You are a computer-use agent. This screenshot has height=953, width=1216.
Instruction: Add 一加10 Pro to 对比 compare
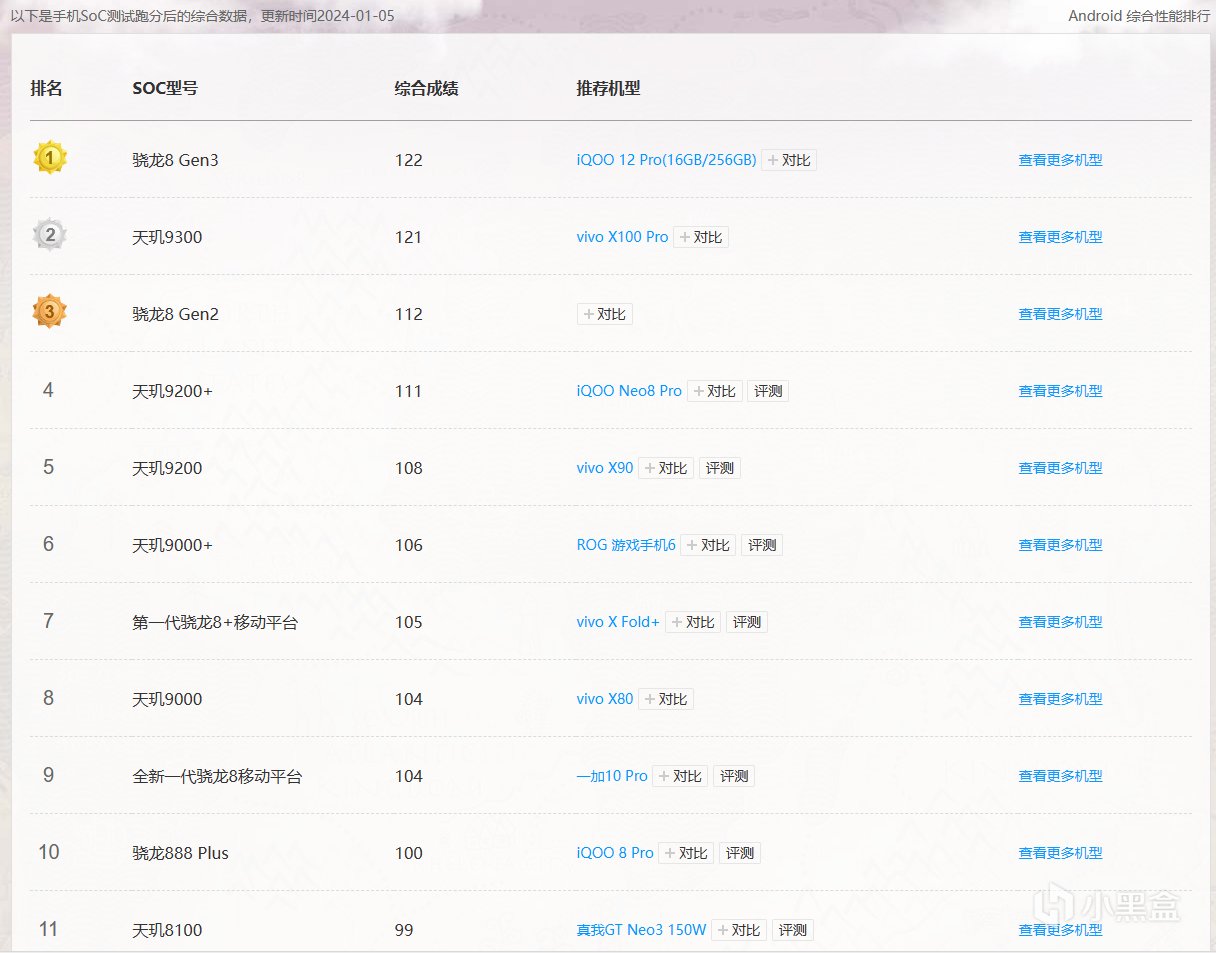click(x=680, y=776)
